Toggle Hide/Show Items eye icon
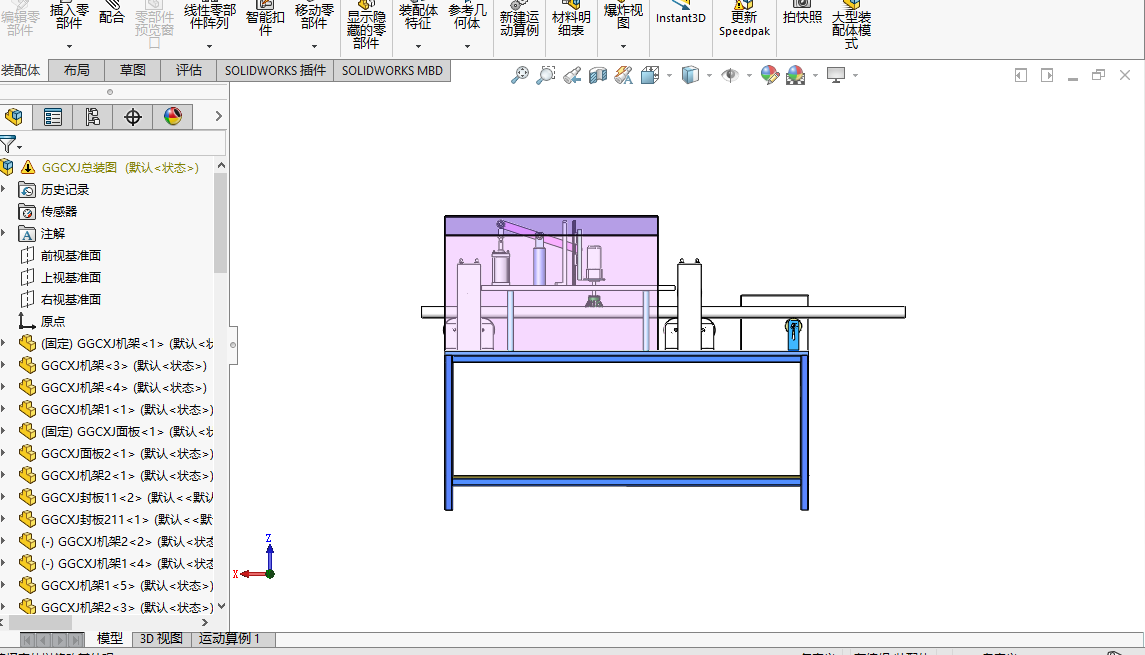 [729, 74]
